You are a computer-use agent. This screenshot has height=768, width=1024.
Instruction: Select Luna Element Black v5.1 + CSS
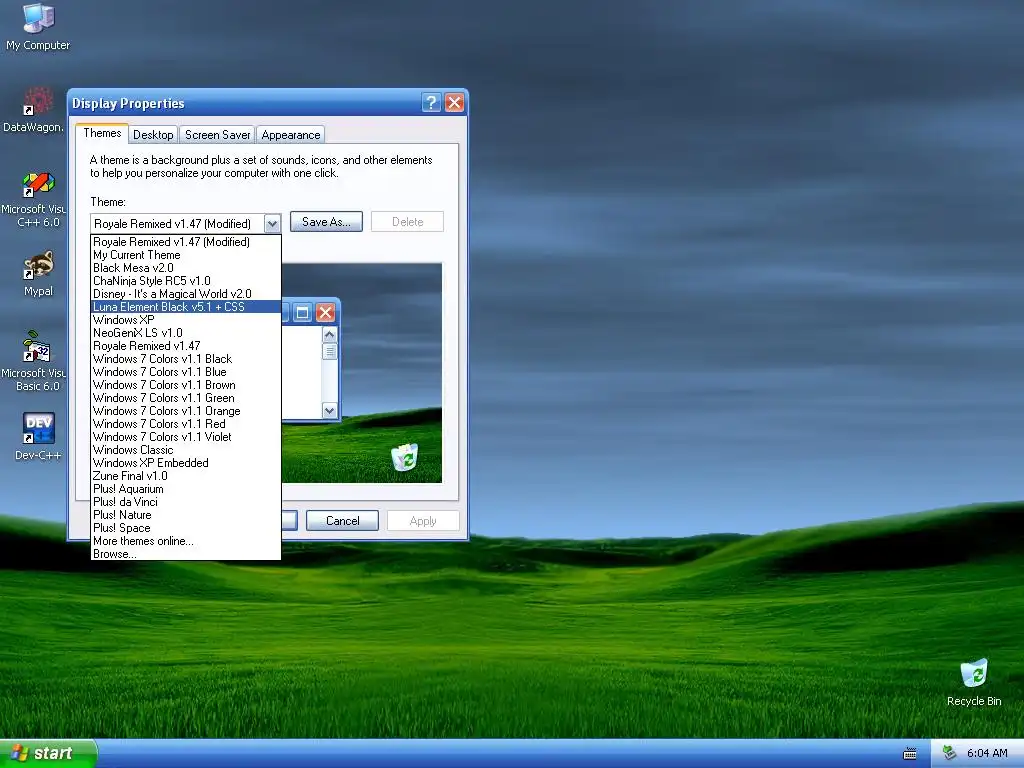click(x=186, y=307)
